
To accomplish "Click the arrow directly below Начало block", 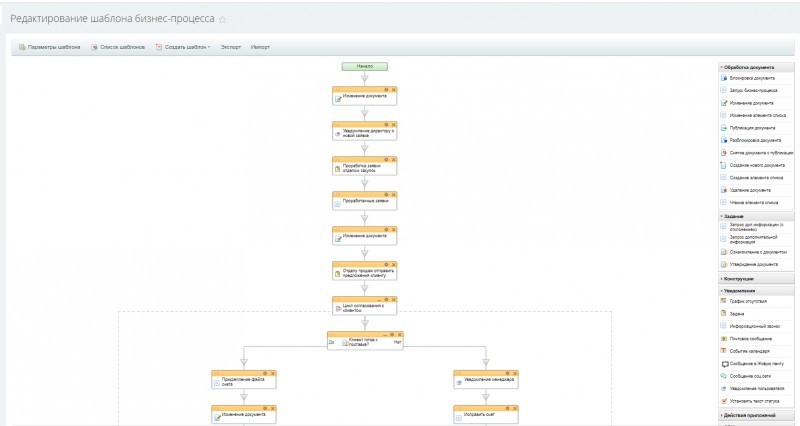I will click(364, 79).
